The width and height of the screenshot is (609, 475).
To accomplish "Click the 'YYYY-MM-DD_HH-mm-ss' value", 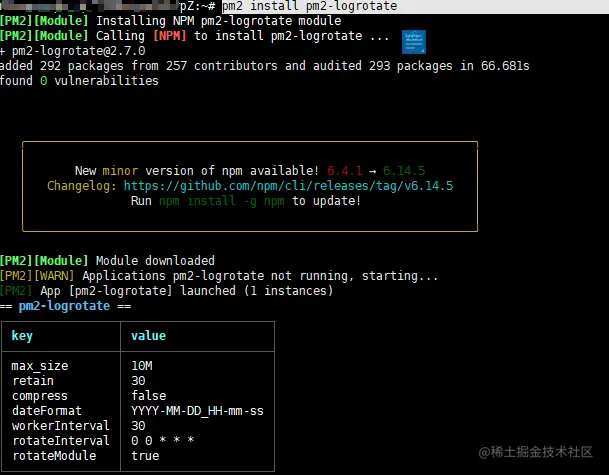I will [197, 411].
